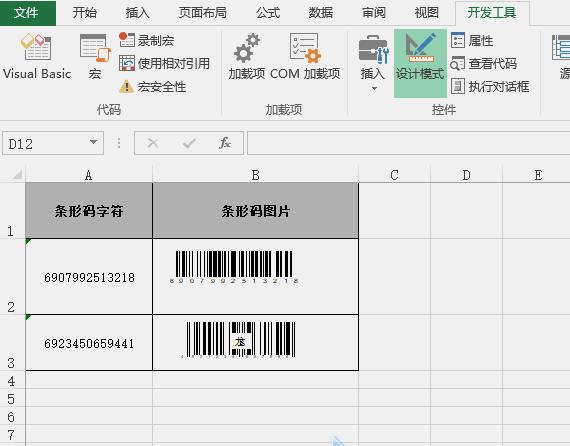Switch to the 页面布局 tab

[x=202, y=13]
